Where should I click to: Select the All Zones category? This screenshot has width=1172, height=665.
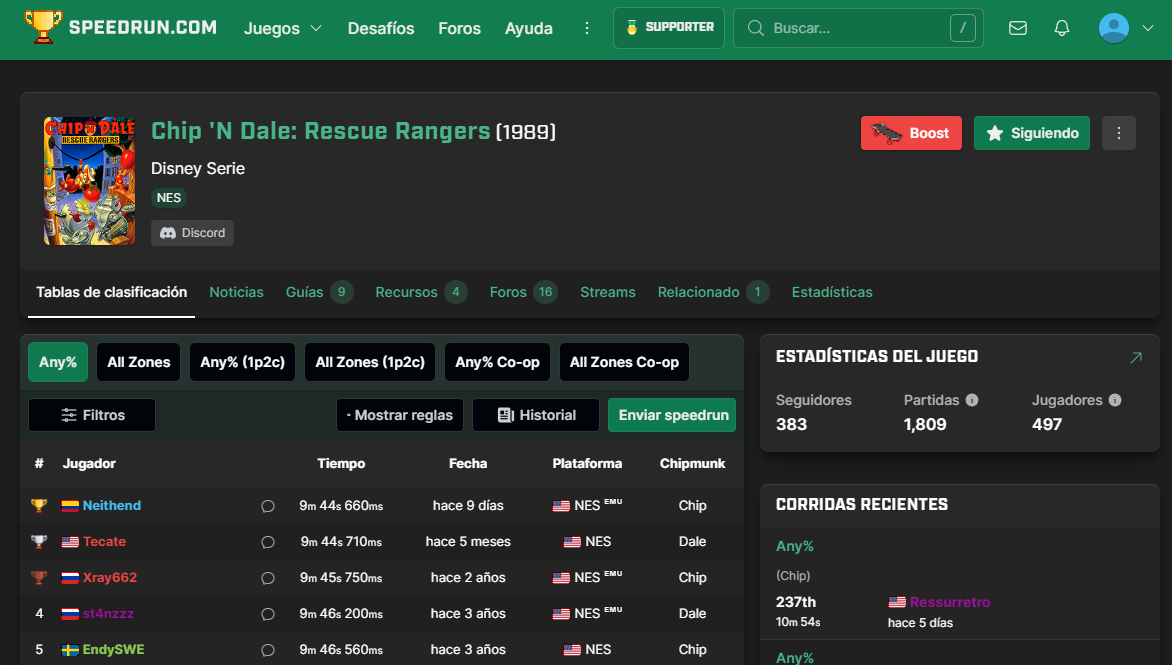point(138,362)
